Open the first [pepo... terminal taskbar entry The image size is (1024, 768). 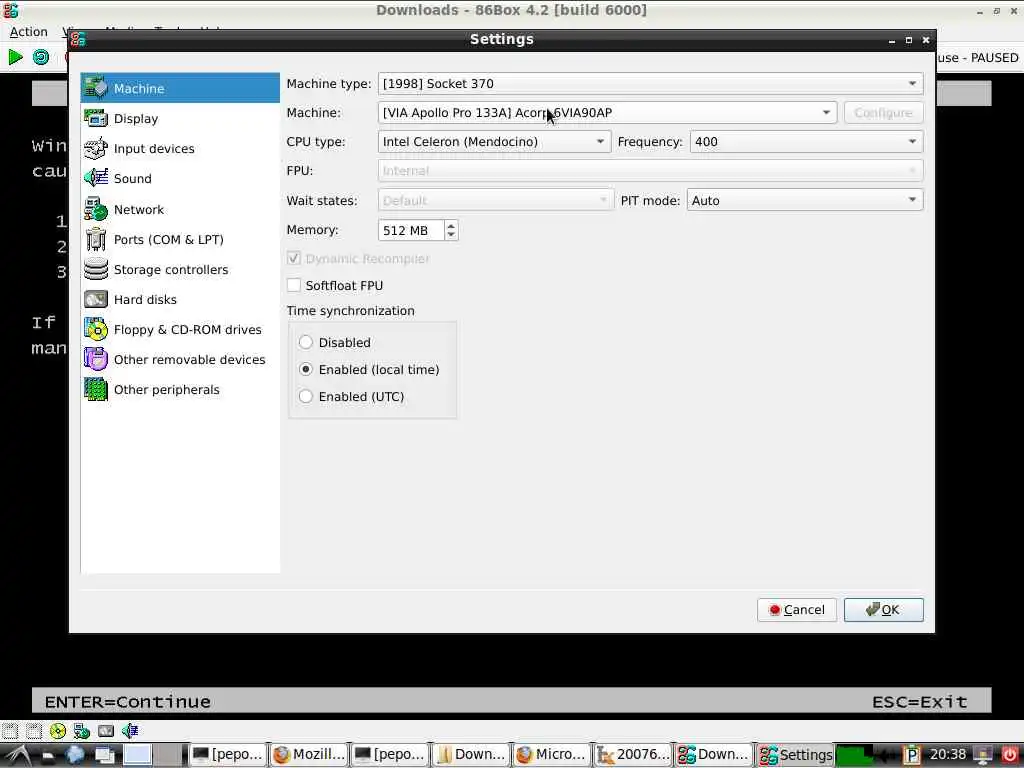(228, 754)
